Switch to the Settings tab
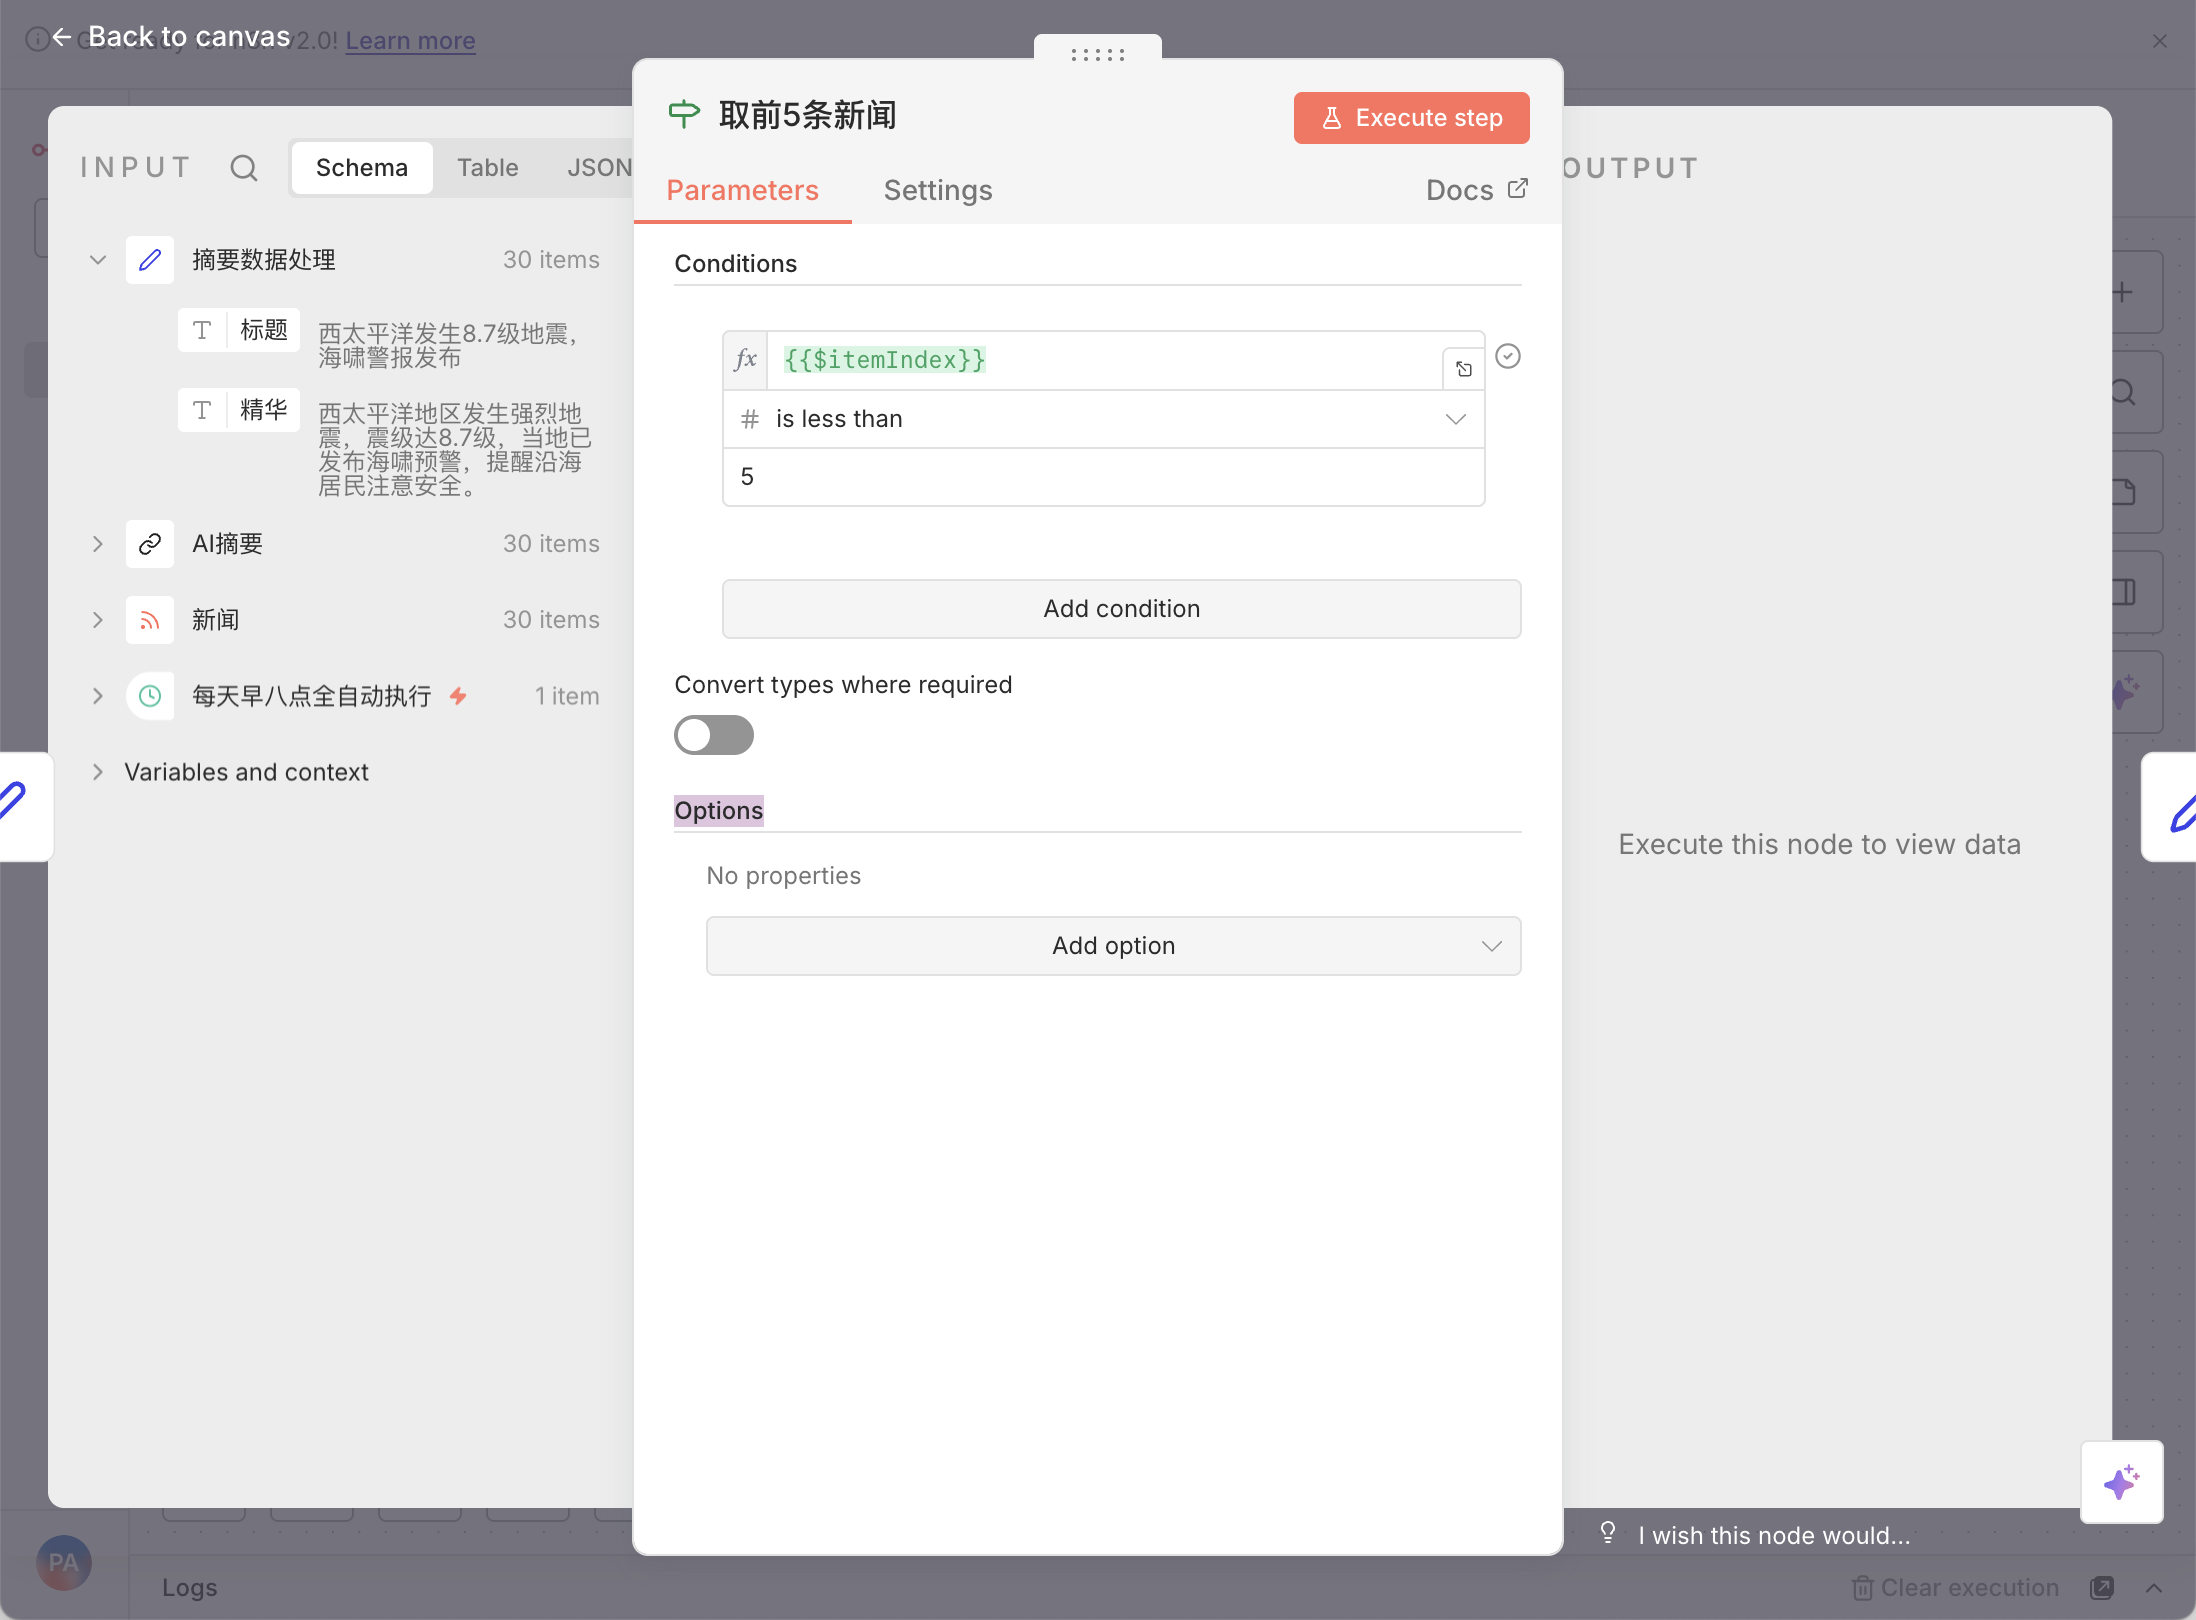Viewport: 2196px width, 1620px height. 937,190
